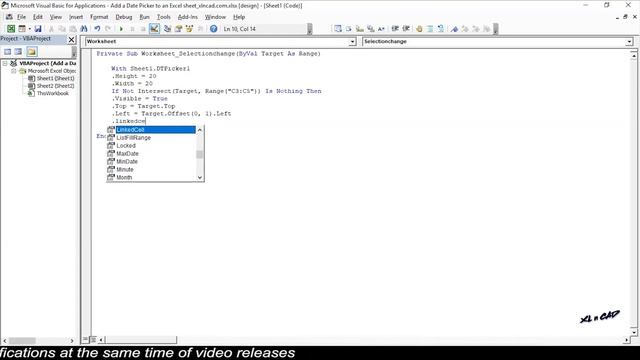The height and width of the screenshot is (360, 640).
Task: Open Find with the binoculars icon
Action: 84,29
